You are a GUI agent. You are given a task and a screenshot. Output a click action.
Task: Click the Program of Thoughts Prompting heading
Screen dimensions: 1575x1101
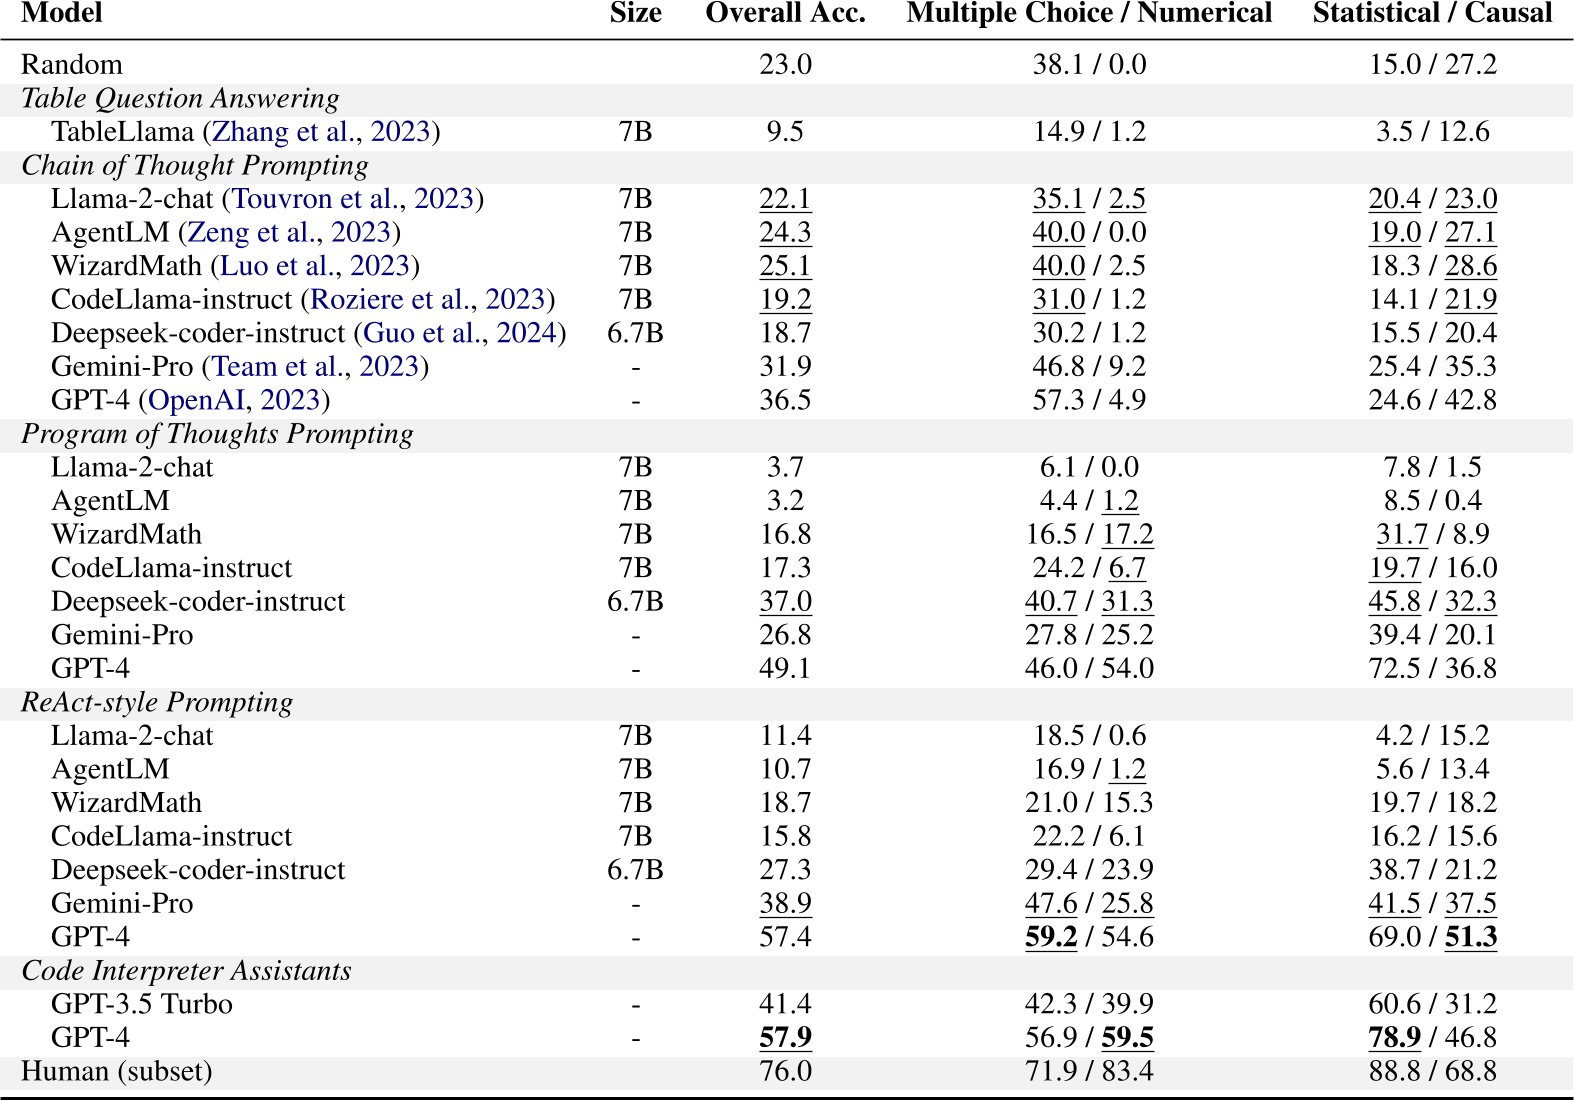tap(217, 434)
